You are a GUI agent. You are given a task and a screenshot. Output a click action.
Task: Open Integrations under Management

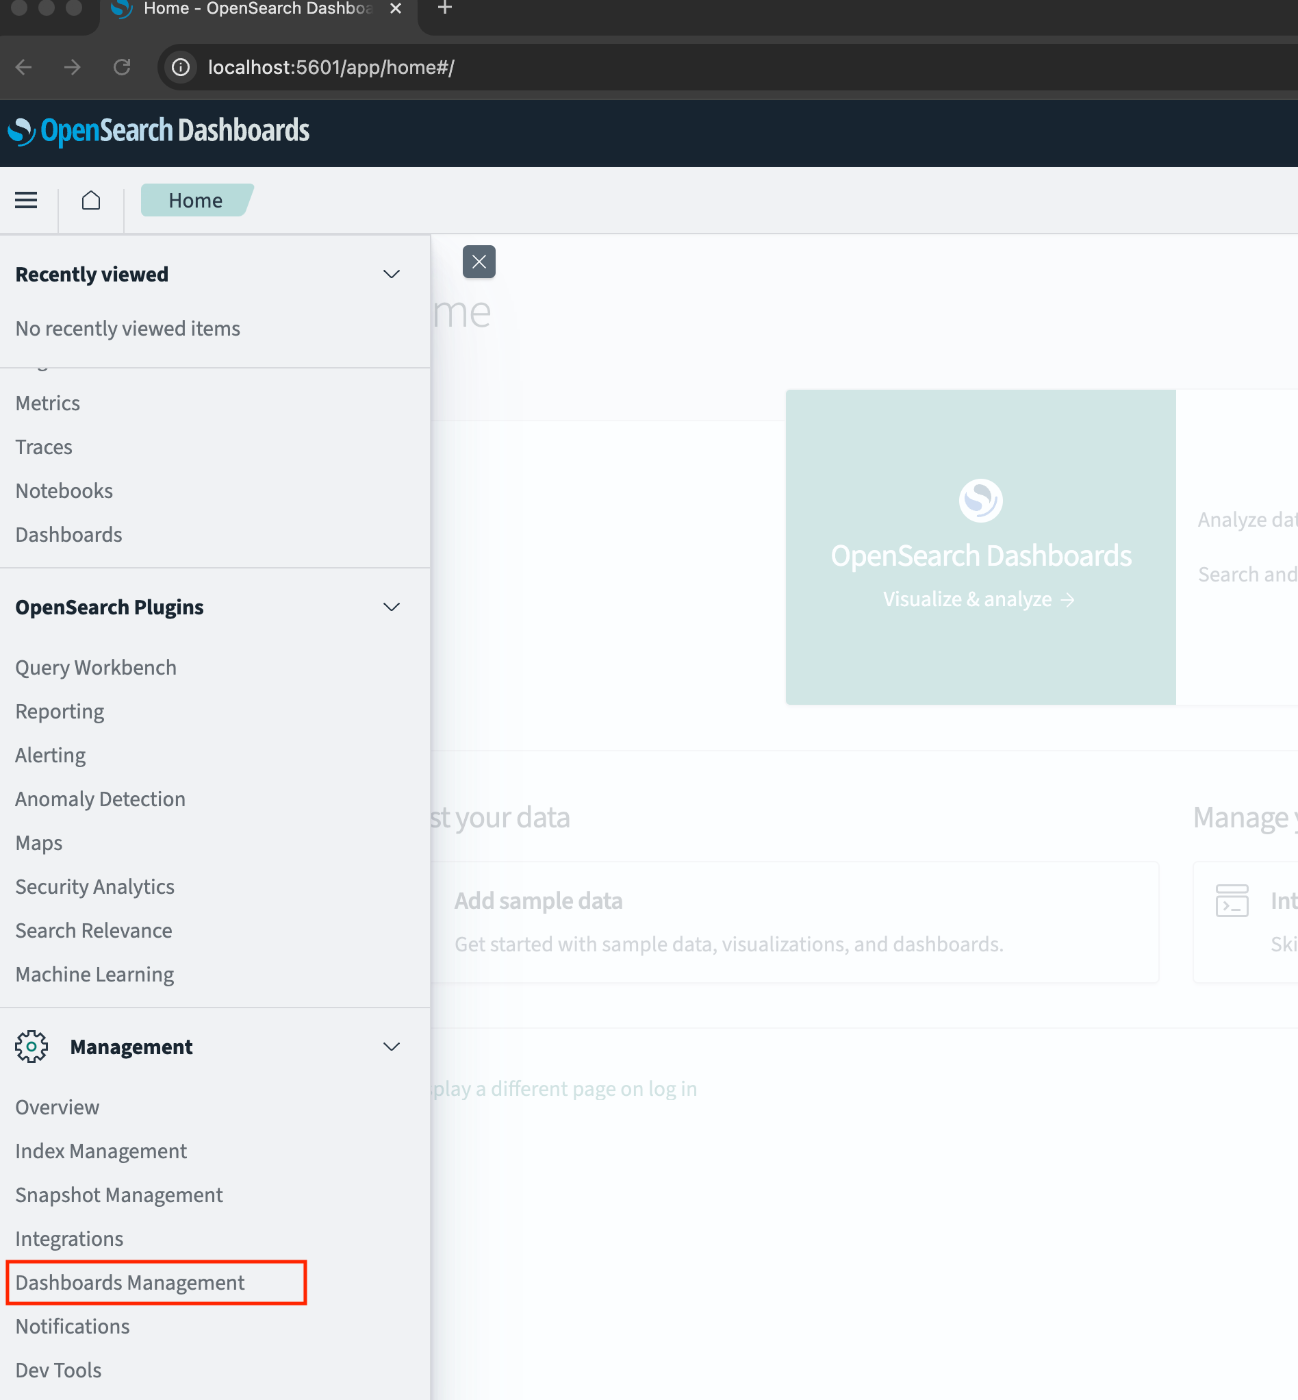pyautogui.click(x=69, y=1239)
